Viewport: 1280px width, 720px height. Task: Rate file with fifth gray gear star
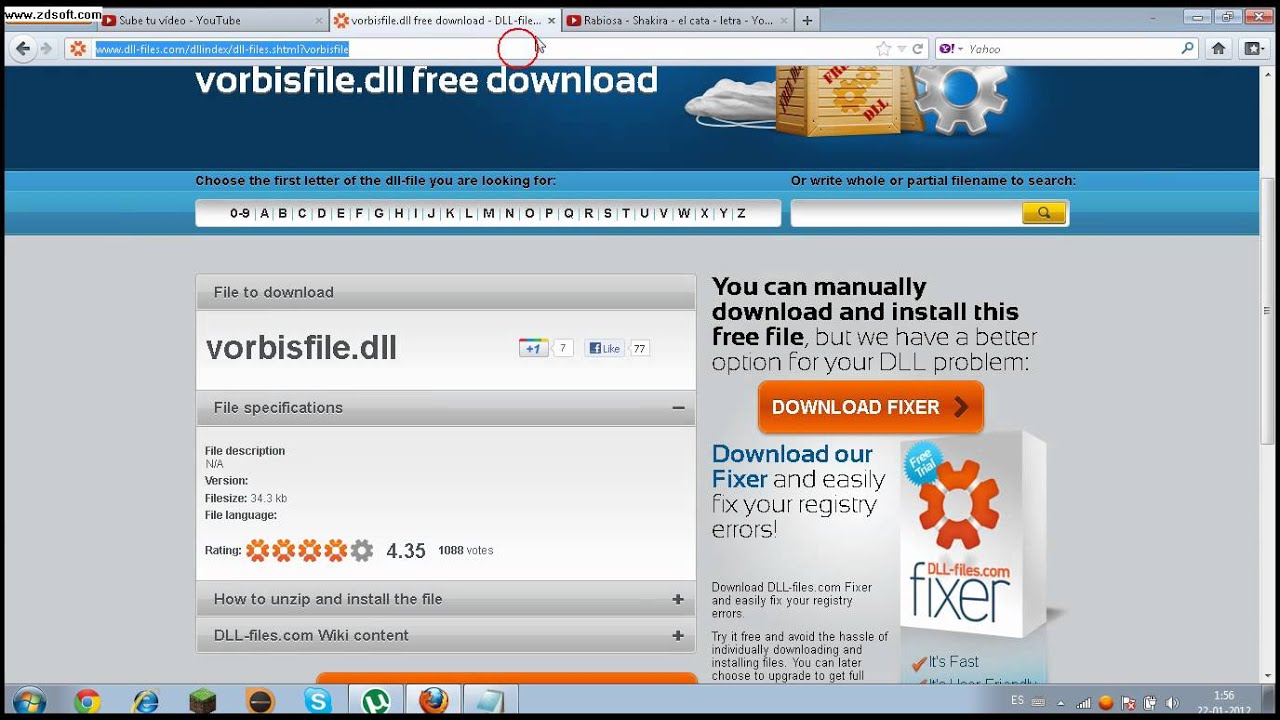[x=362, y=550]
